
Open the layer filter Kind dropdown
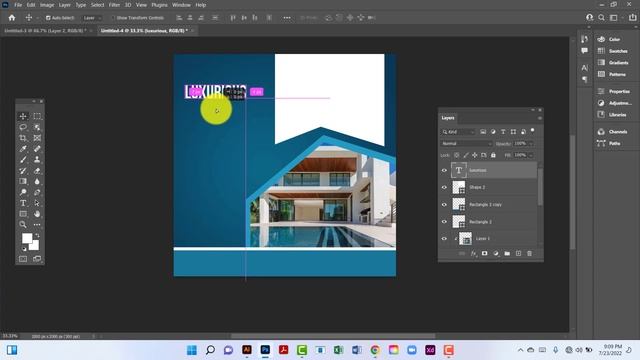(x=458, y=132)
